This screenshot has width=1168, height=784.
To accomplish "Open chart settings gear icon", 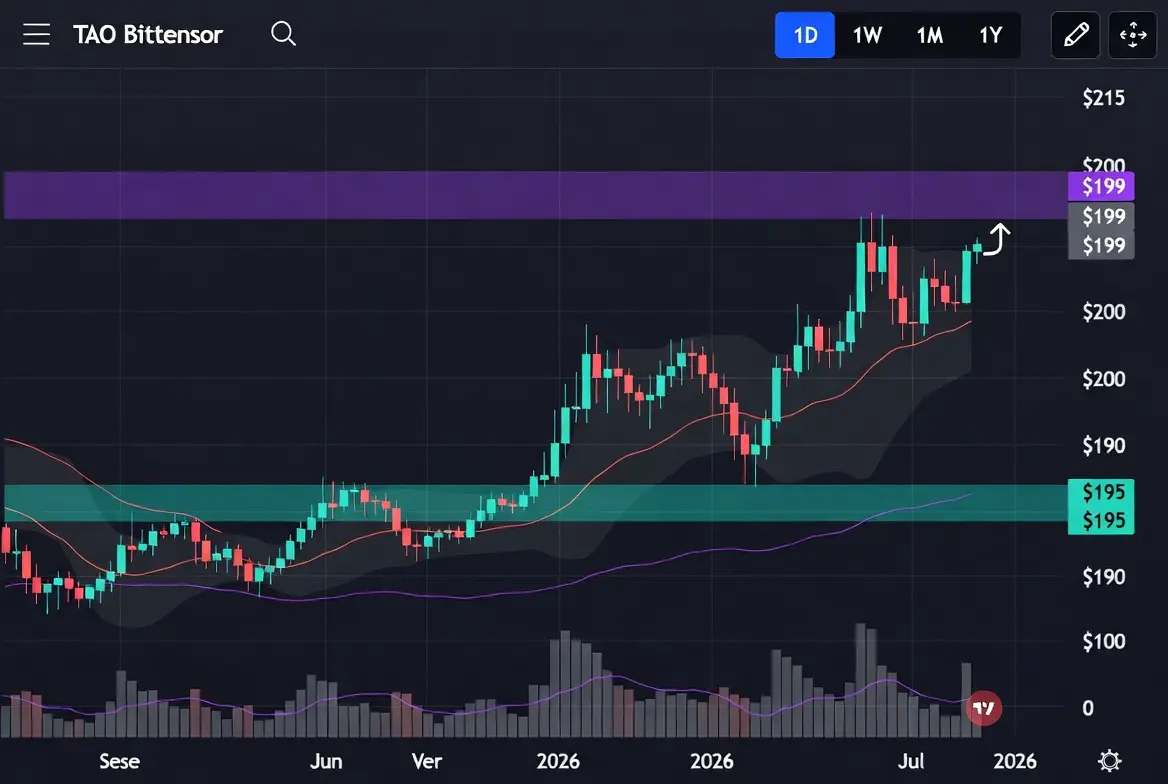I will (x=1109, y=761).
